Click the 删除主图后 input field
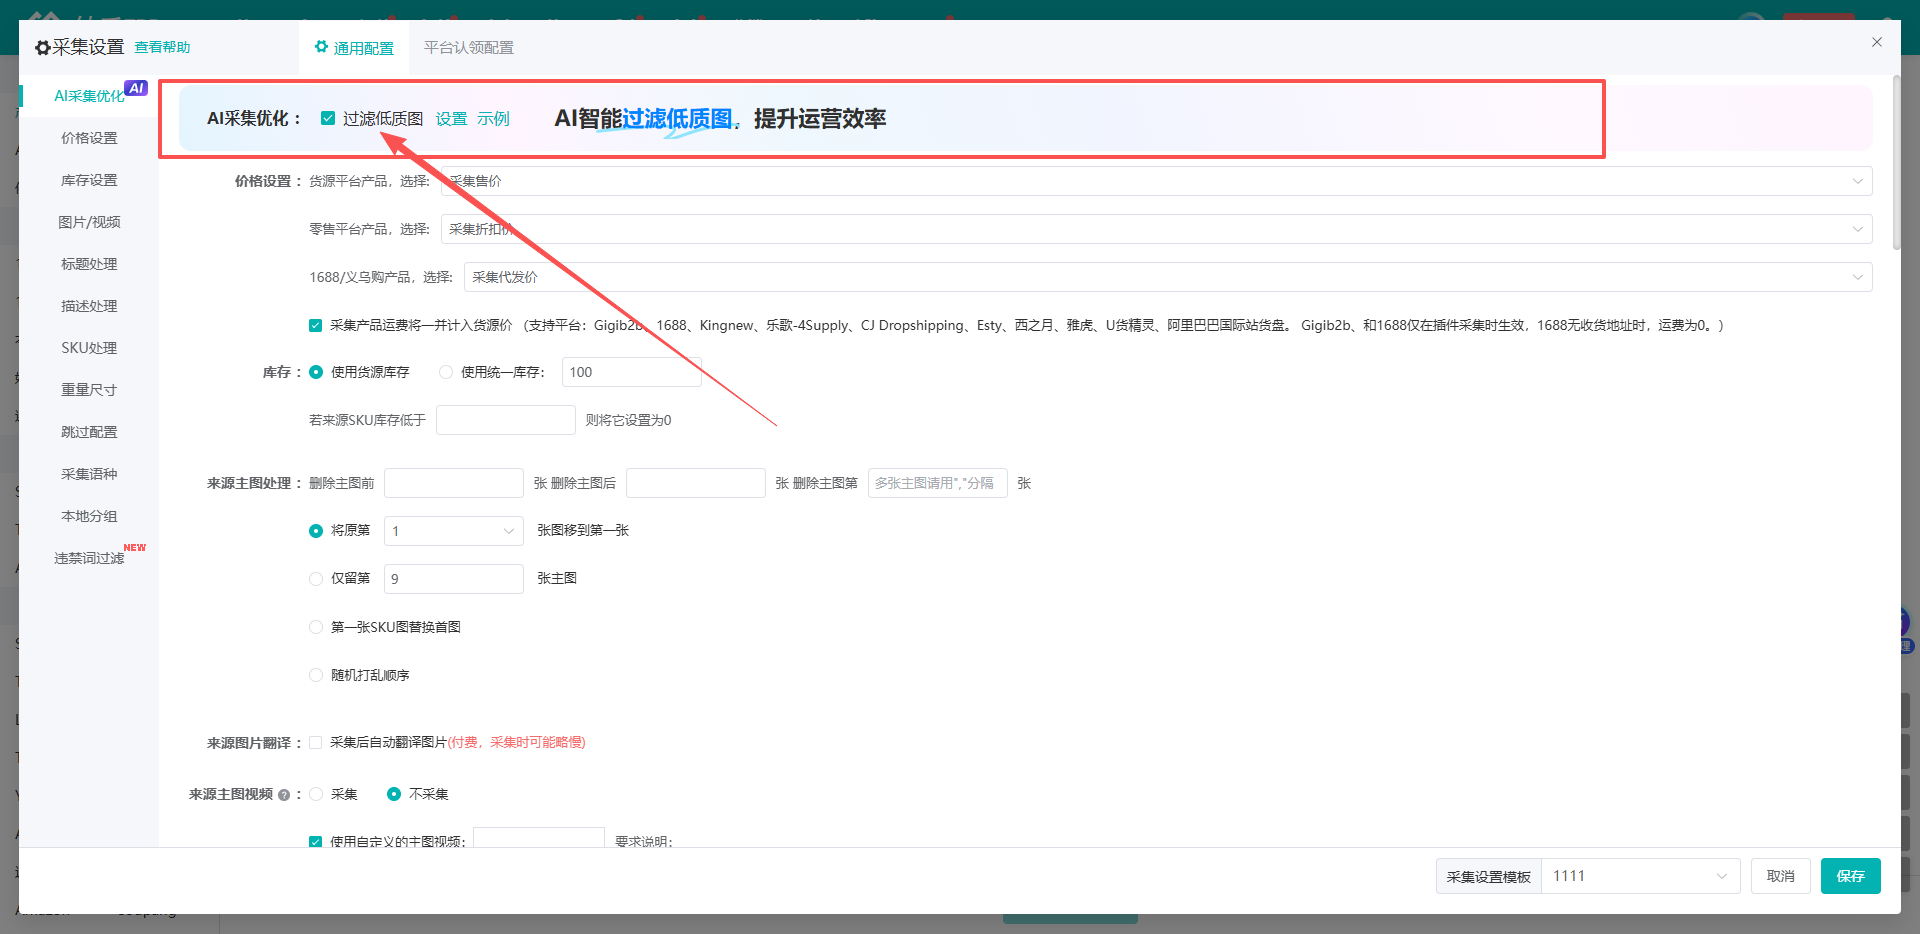The image size is (1920, 934). [x=696, y=483]
